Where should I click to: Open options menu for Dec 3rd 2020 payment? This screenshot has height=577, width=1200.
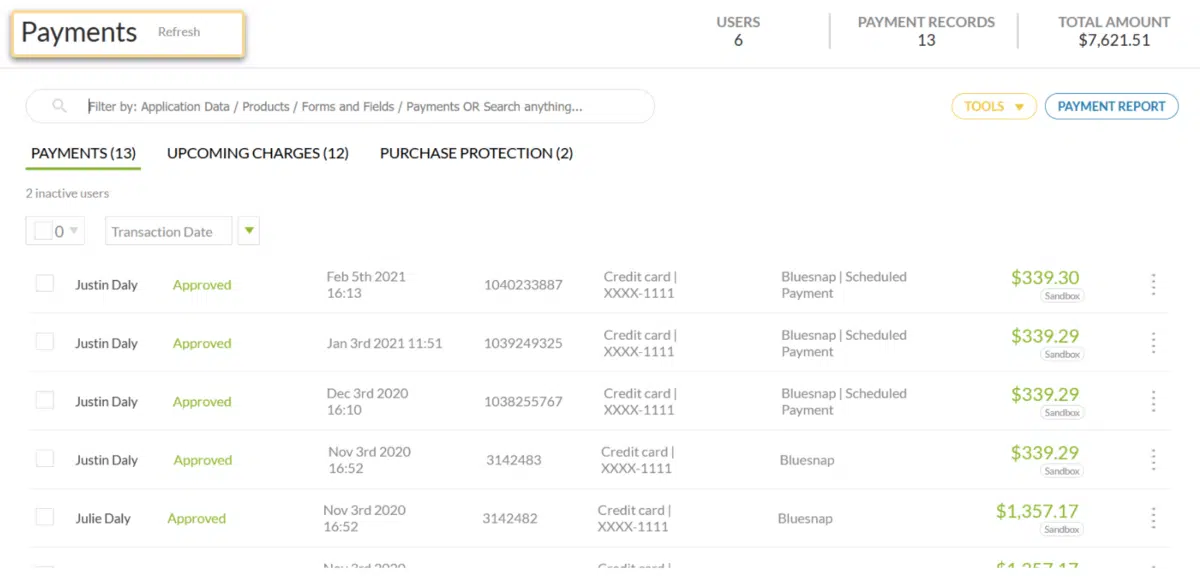[1153, 402]
